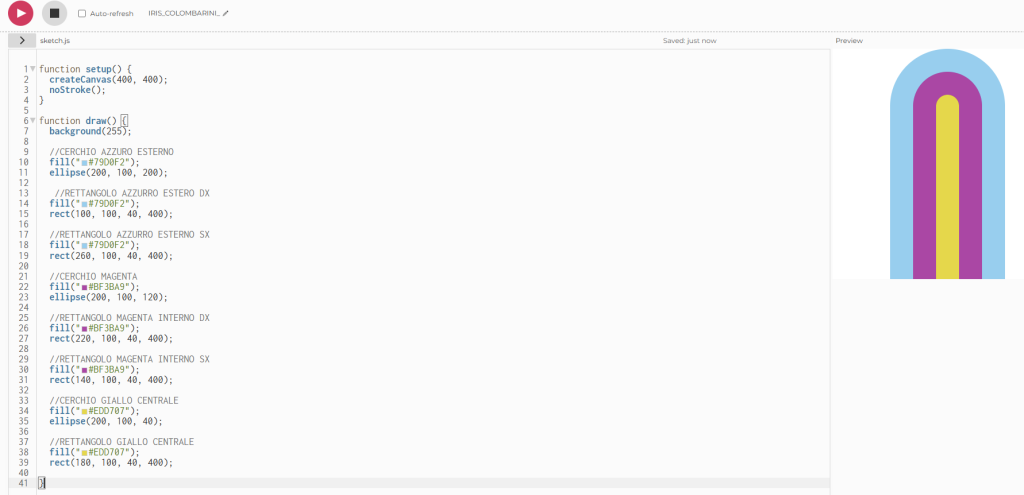This screenshot has width=1024, height=495.
Task: Fold the draw function at line 6
Action: click(32, 120)
